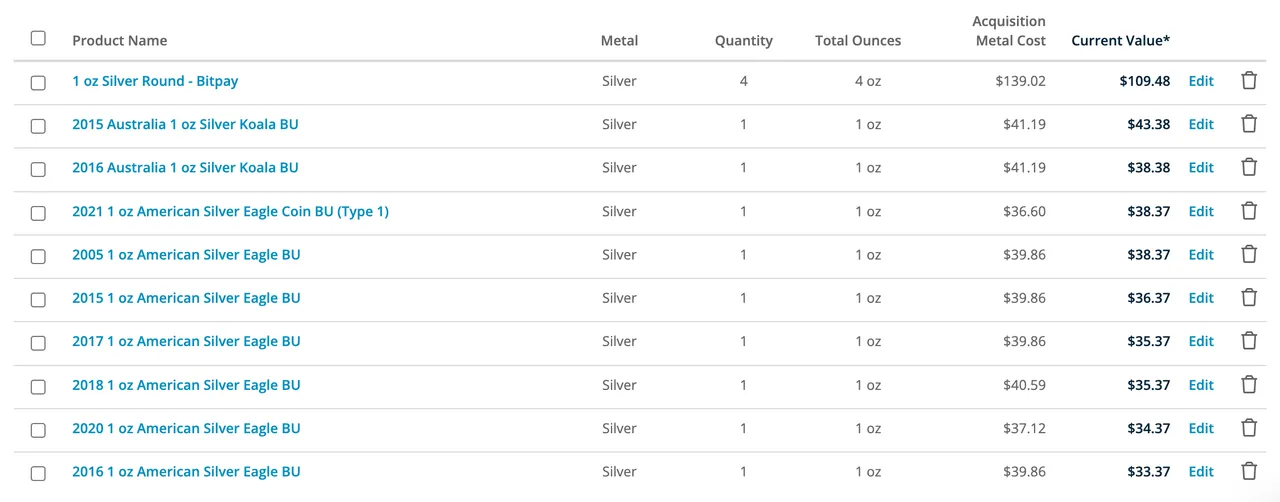Toggle the select-all checkbox in the header
Image resolution: width=1280 pixels, height=502 pixels.
click(x=38, y=38)
